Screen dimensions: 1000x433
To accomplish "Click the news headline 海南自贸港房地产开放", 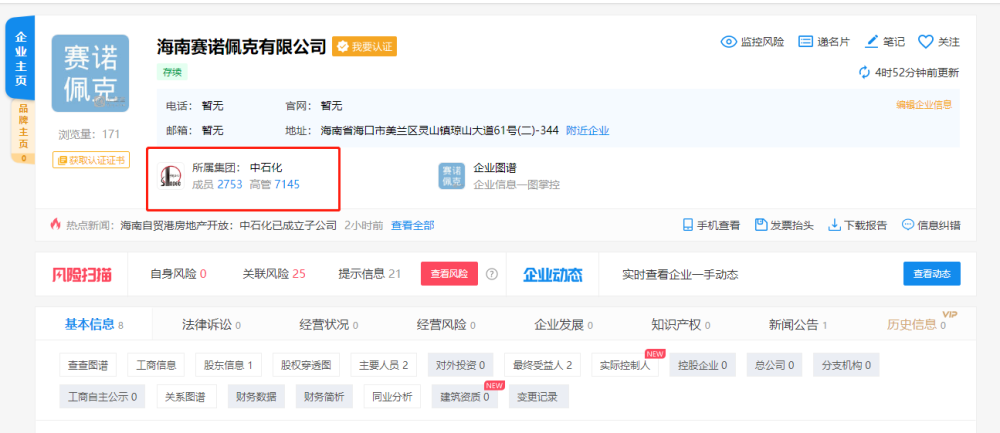I will pyautogui.click(x=228, y=225).
